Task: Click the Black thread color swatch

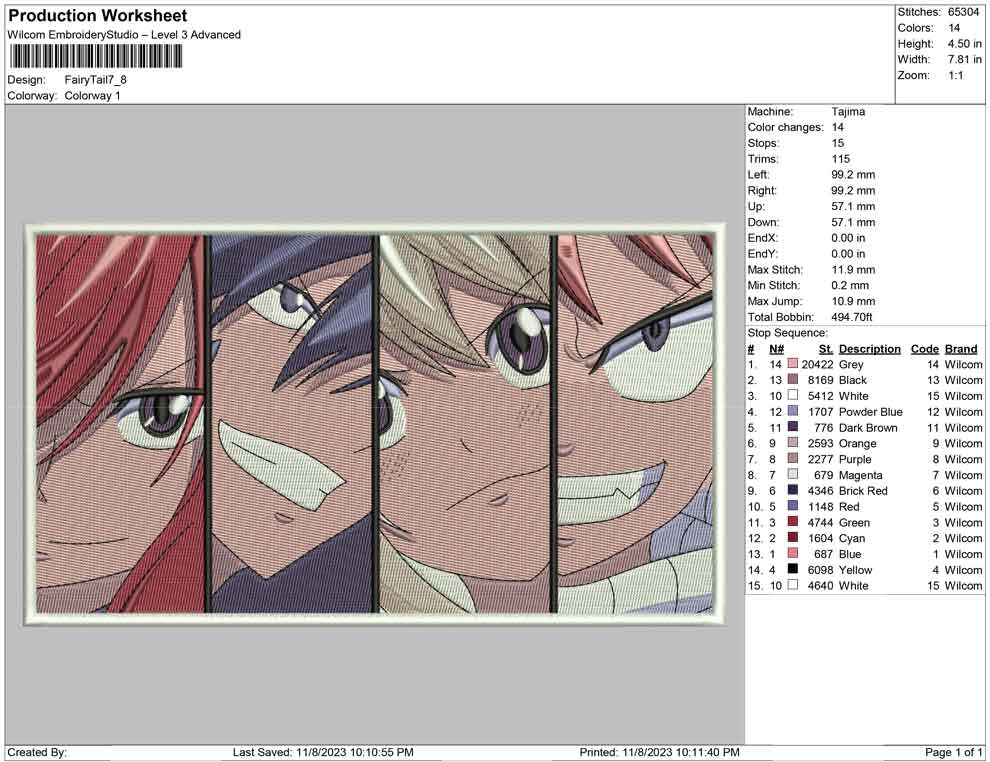Action: [792, 380]
